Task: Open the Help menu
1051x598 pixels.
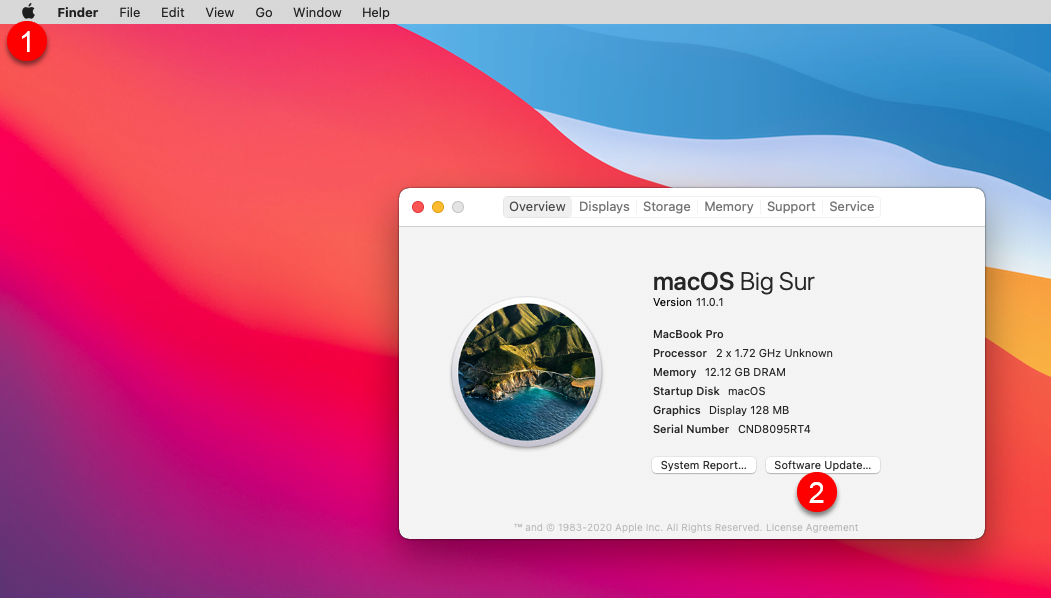Action: click(x=375, y=12)
